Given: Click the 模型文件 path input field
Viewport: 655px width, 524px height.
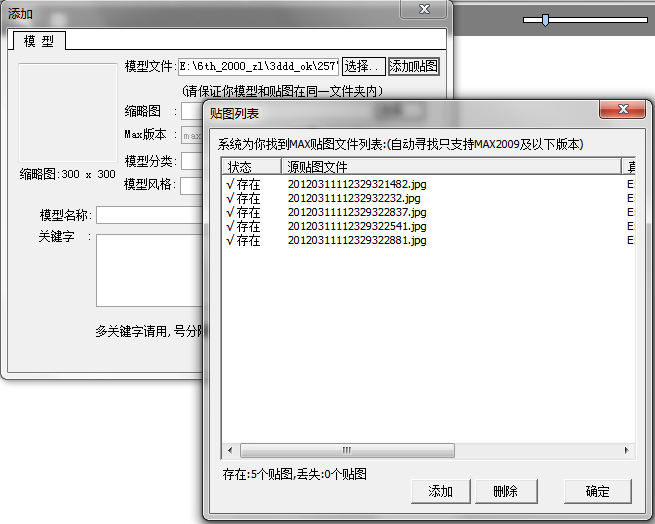Looking at the screenshot, I should tap(258, 66).
